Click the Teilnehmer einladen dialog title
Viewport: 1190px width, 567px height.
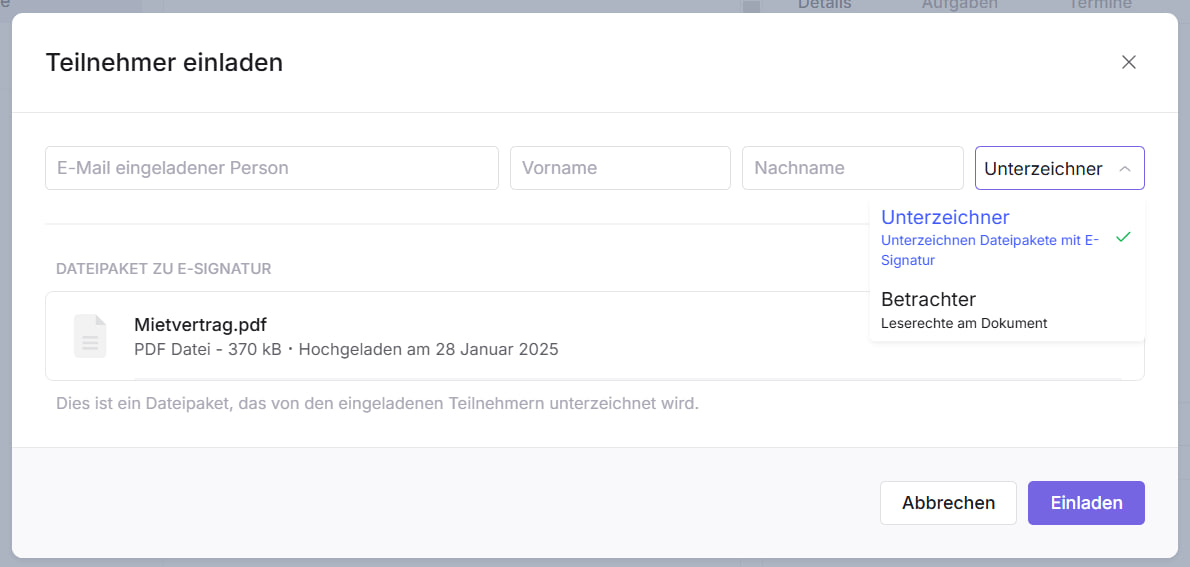click(x=164, y=63)
